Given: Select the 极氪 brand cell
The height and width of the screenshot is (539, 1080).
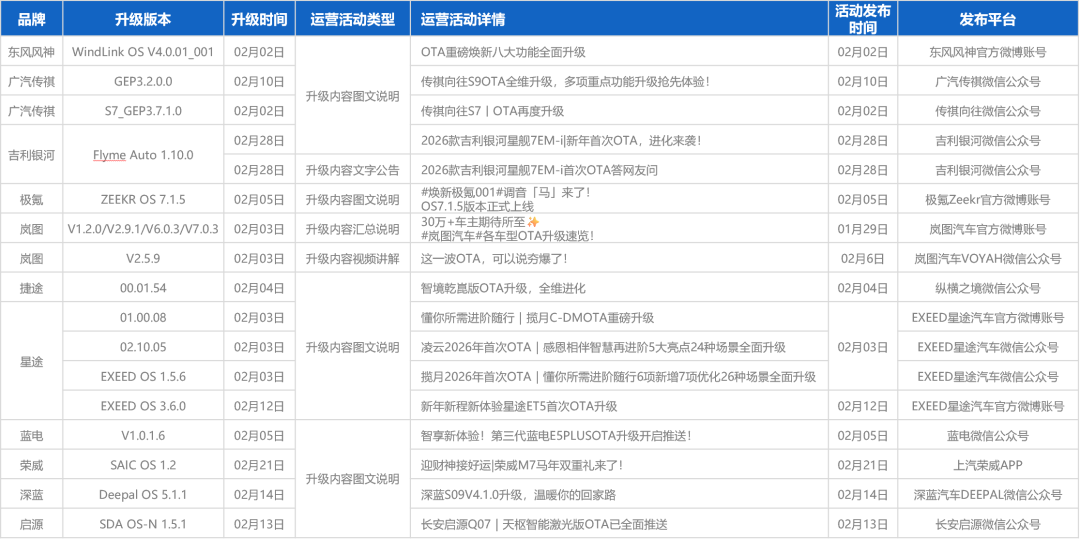Looking at the screenshot, I should (x=31, y=200).
